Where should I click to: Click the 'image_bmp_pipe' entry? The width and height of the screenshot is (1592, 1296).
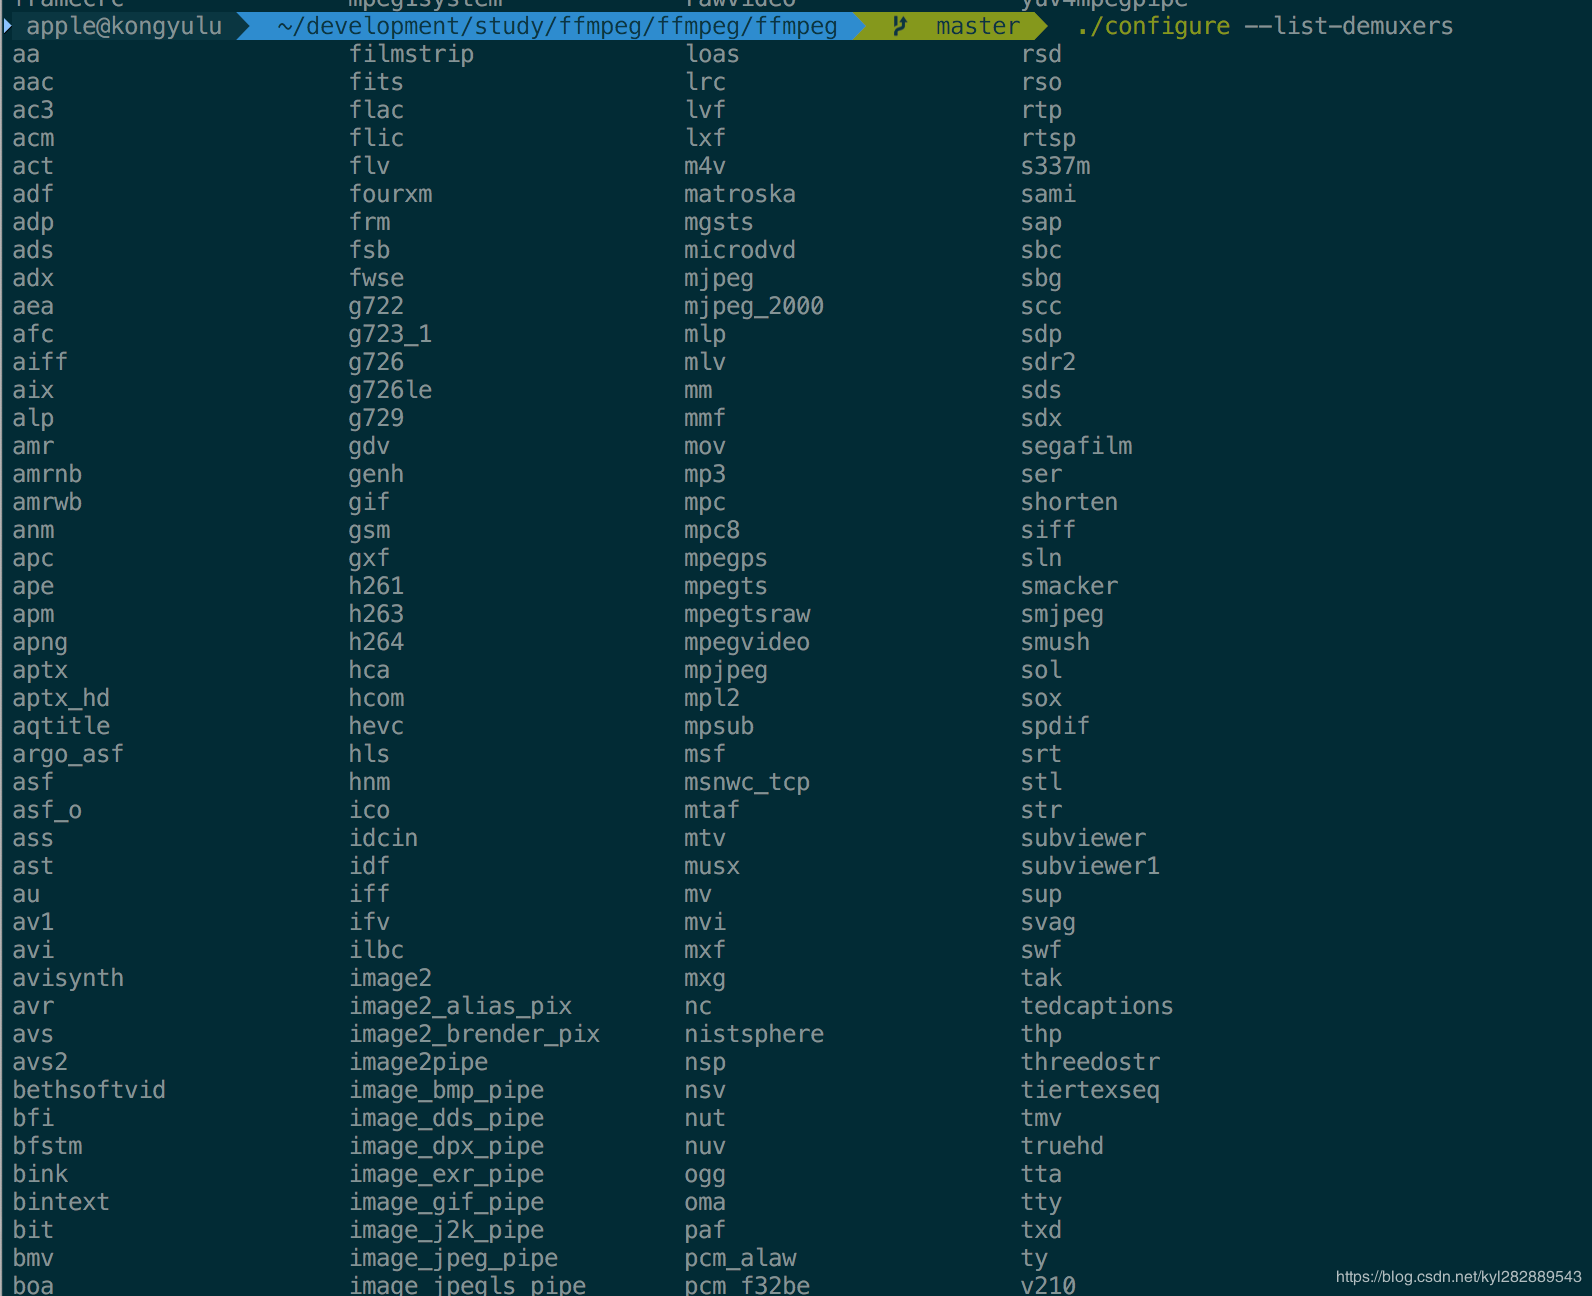pyautogui.click(x=447, y=1090)
